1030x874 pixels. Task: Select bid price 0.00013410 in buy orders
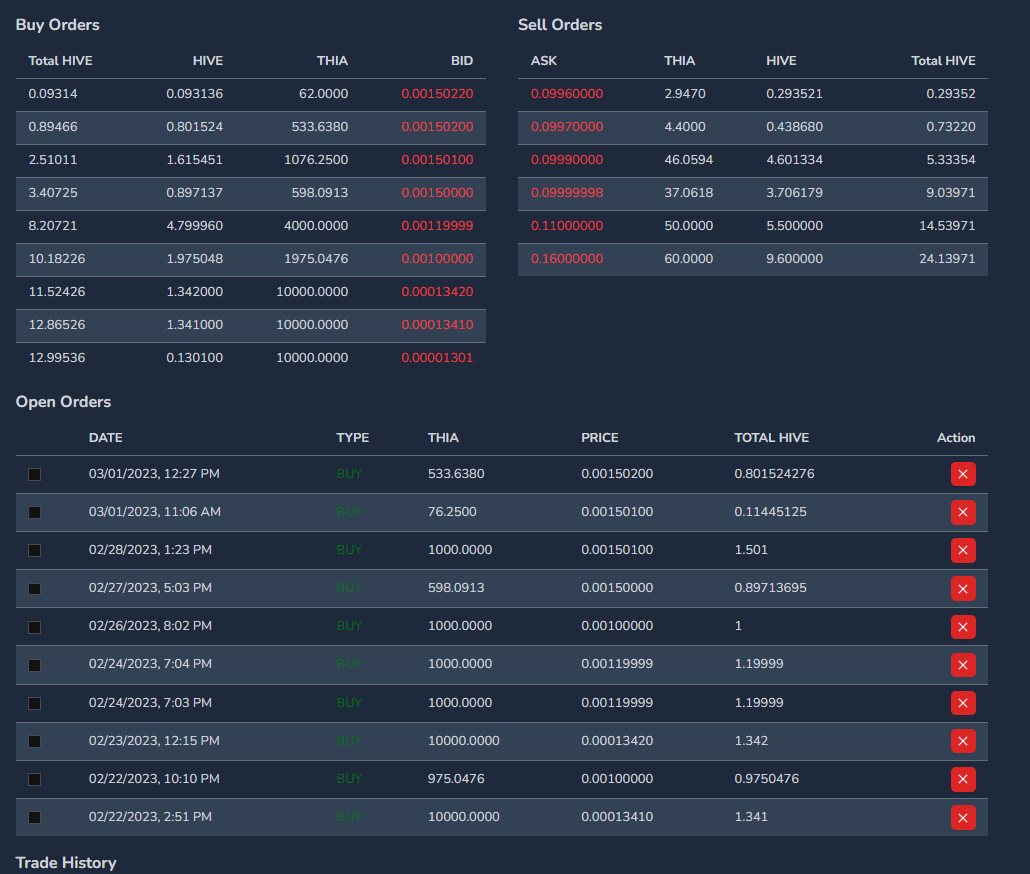pyautogui.click(x=437, y=324)
